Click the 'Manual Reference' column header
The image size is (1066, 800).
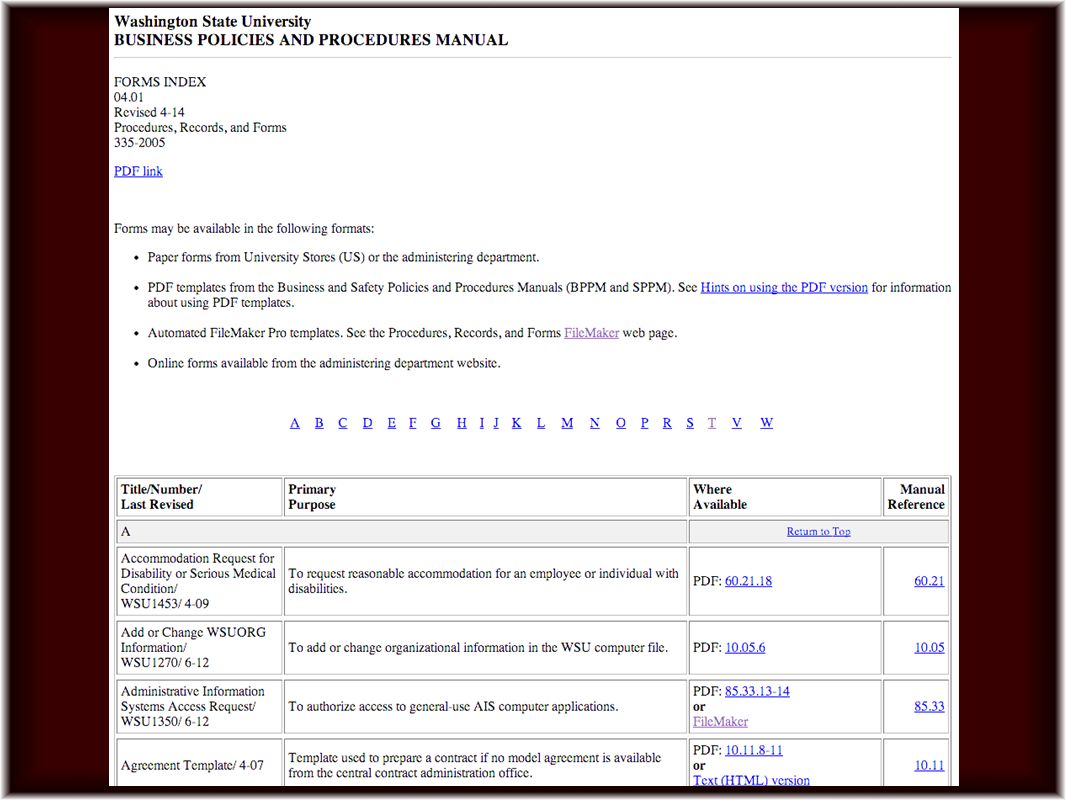(x=916, y=497)
